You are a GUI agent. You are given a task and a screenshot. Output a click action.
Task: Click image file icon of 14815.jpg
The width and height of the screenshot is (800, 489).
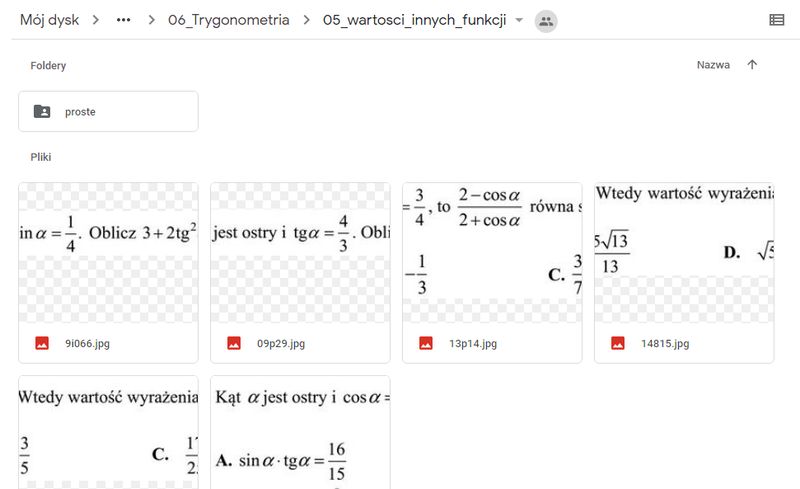(617, 343)
